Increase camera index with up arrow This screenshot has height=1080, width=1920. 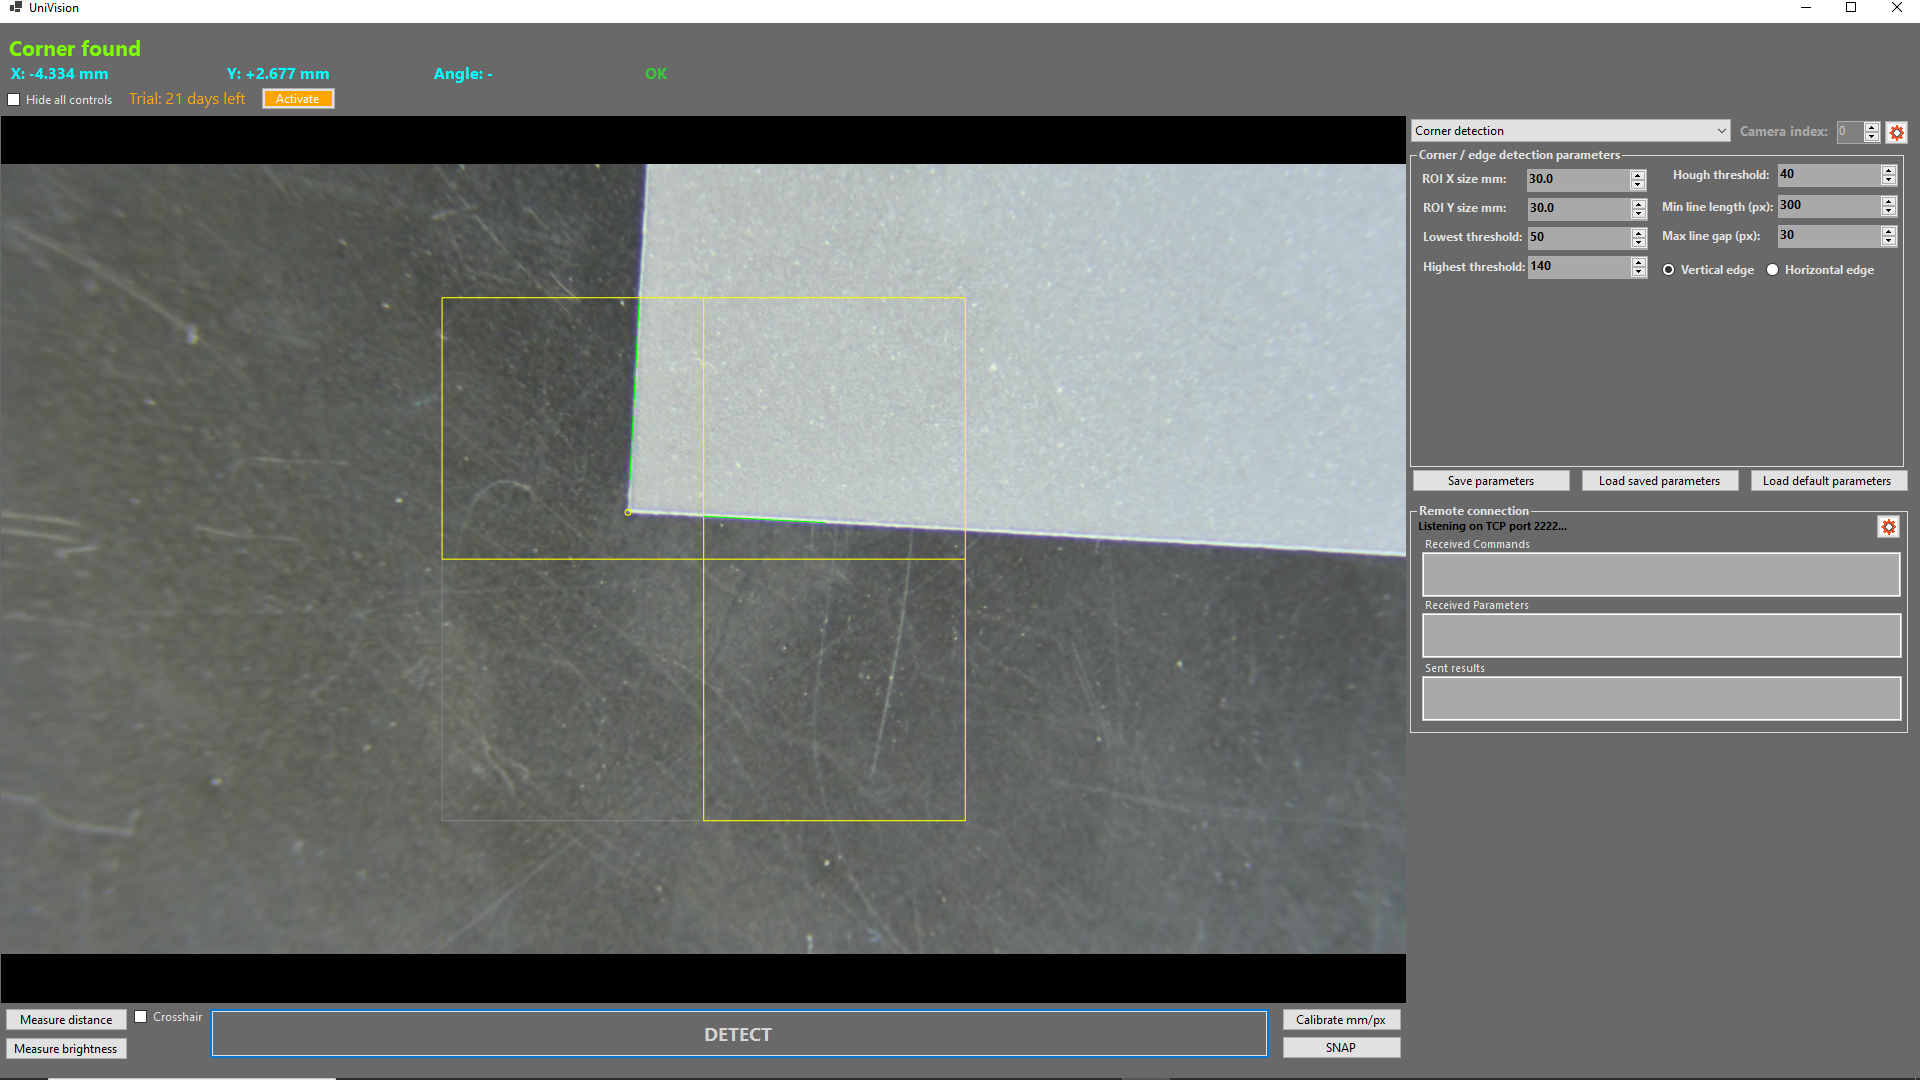(x=1871, y=127)
